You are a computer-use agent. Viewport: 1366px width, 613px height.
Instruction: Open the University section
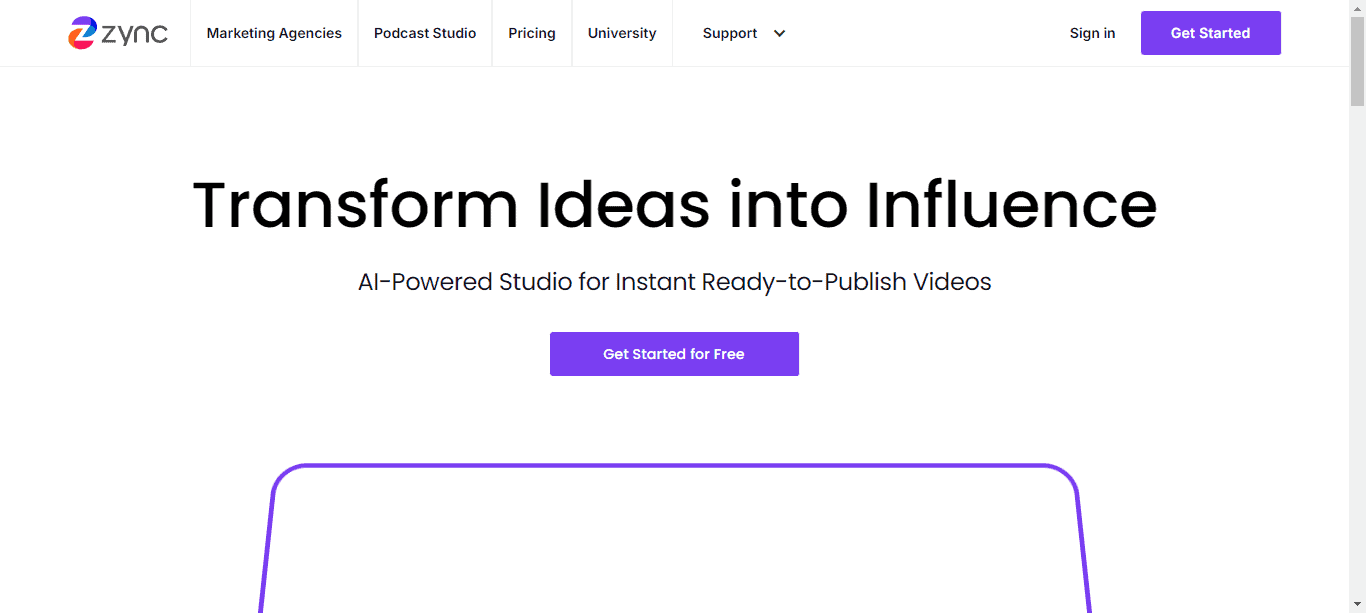point(621,33)
